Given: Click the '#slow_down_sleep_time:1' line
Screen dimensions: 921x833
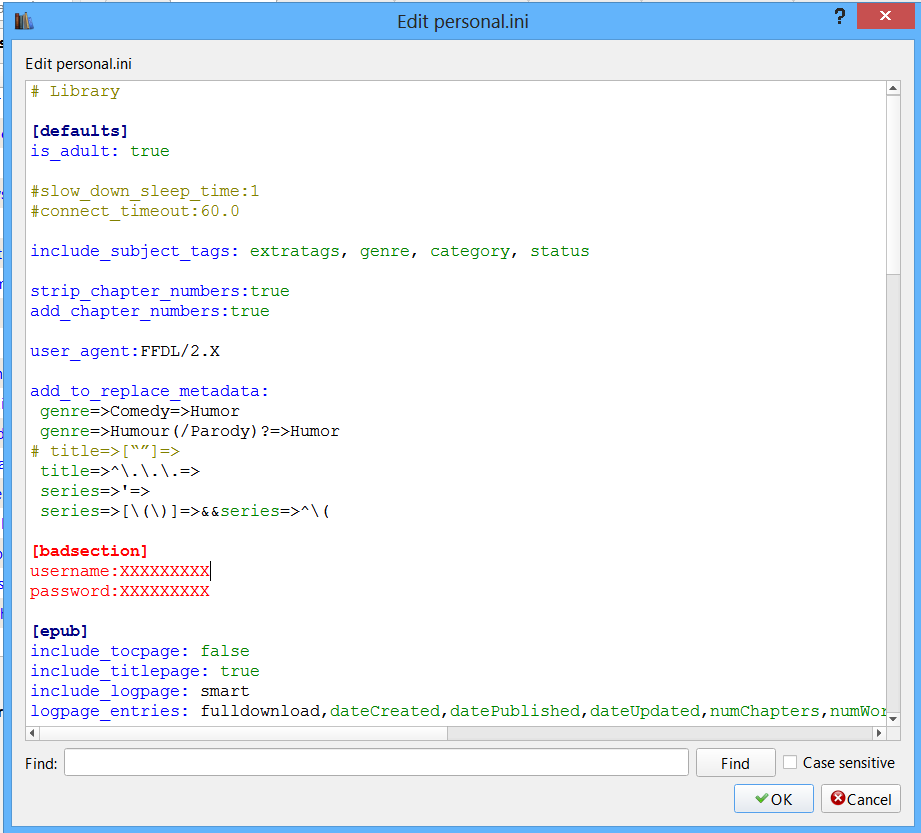Looking at the screenshot, I should pyautogui.click(x=144, y=191).
